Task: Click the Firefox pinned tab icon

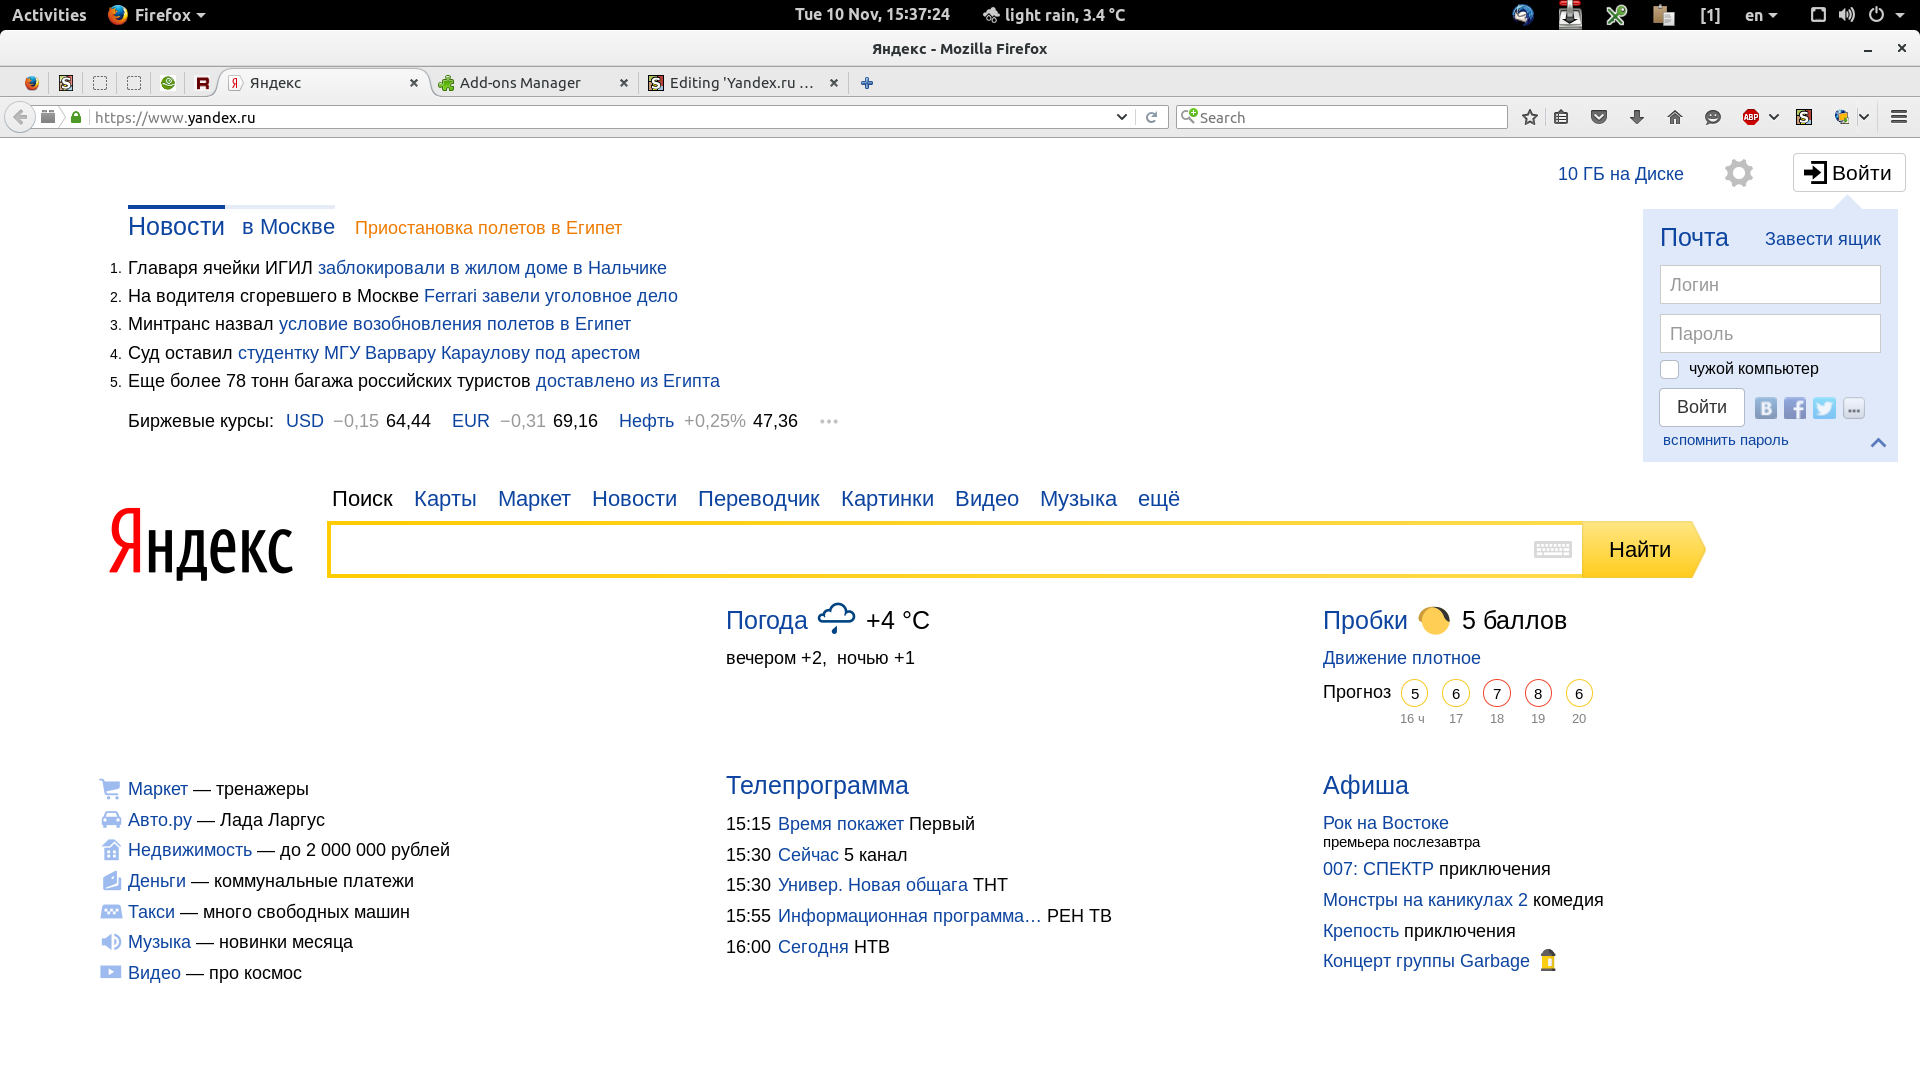Action: 32,83
